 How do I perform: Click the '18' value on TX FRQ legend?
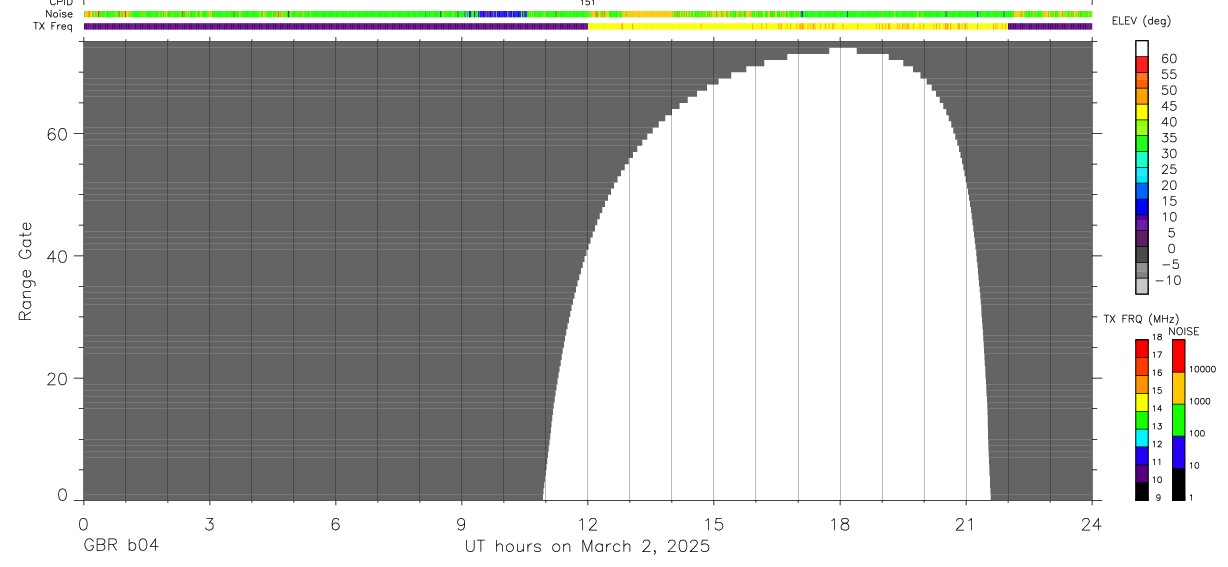[x=1157, y=337]
